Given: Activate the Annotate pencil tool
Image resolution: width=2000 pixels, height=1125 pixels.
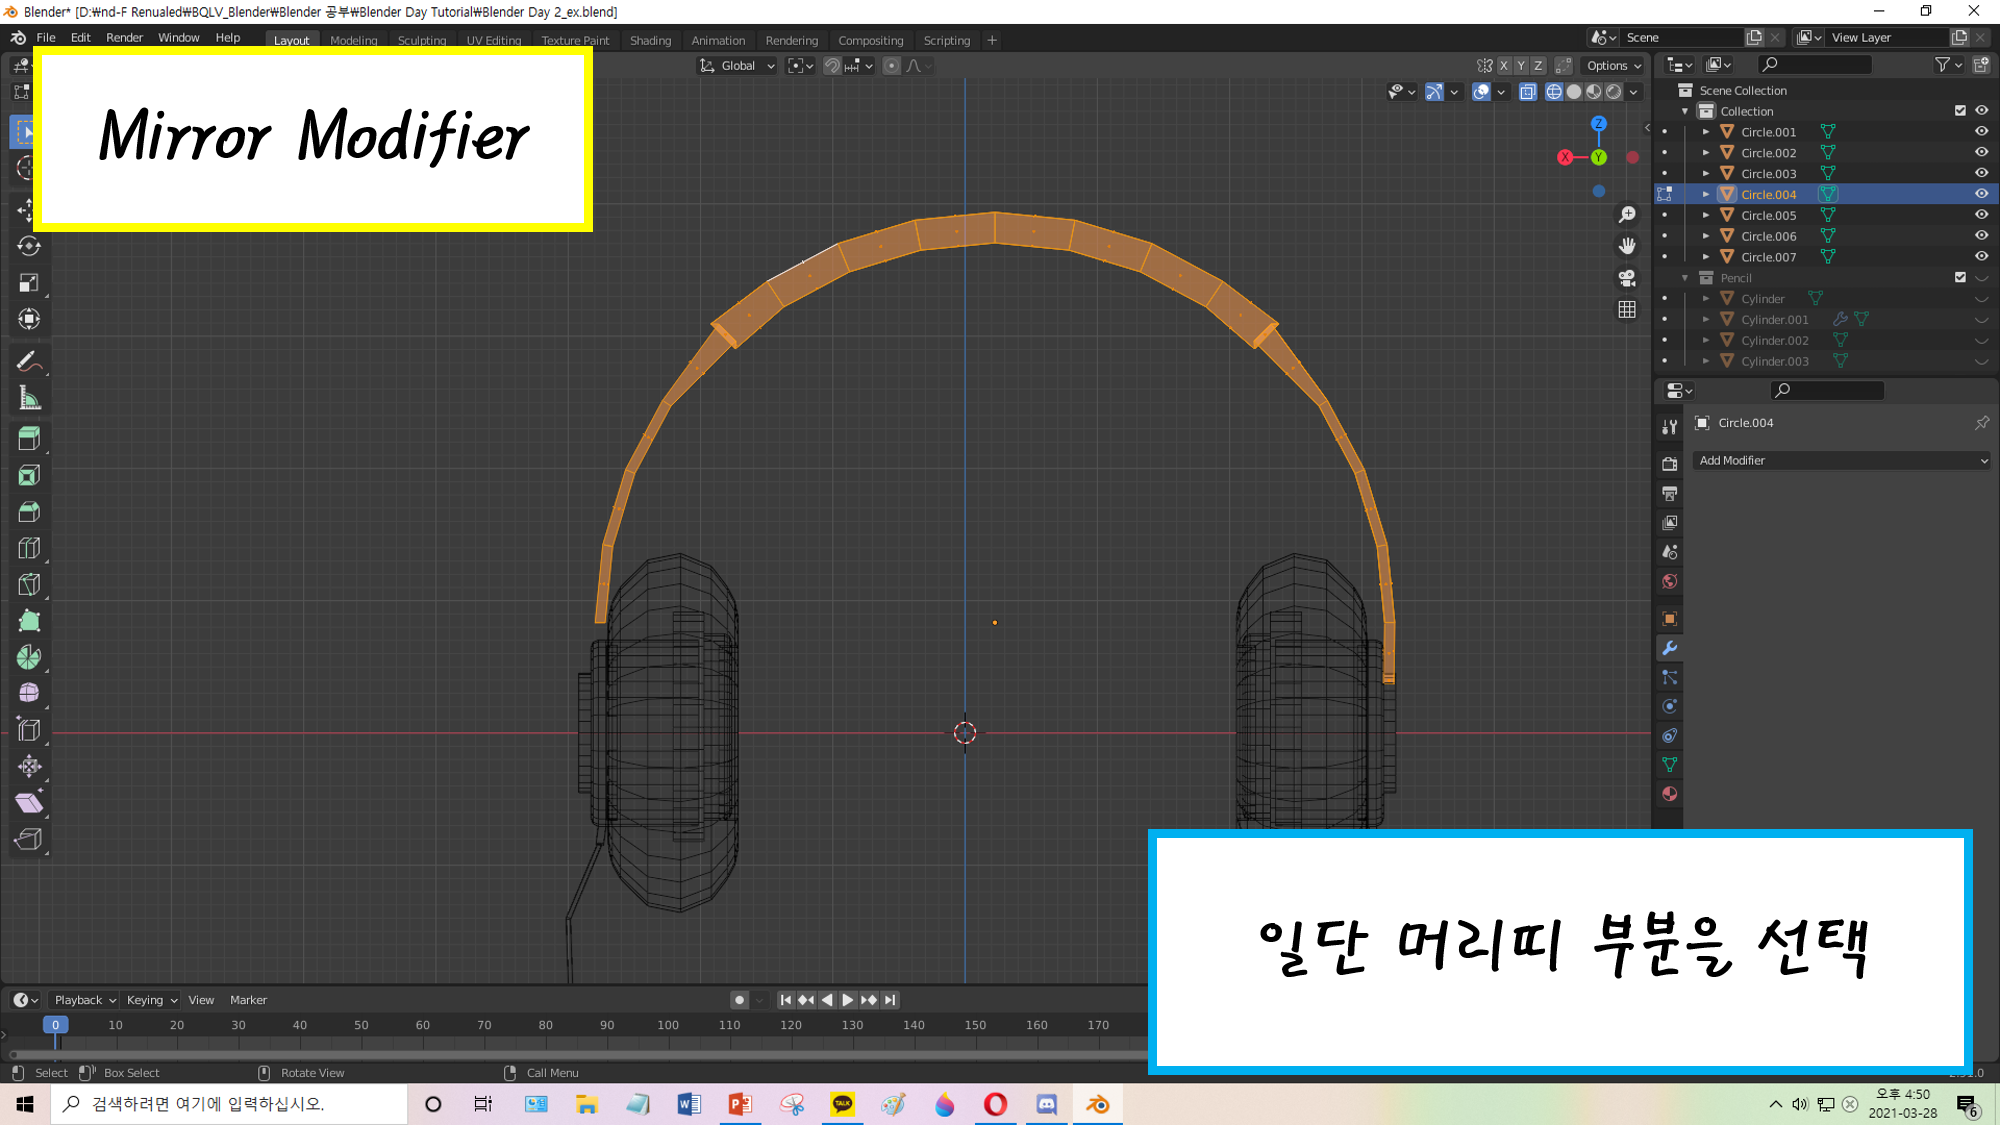Looking at the screenshot, I should point(28,362).
